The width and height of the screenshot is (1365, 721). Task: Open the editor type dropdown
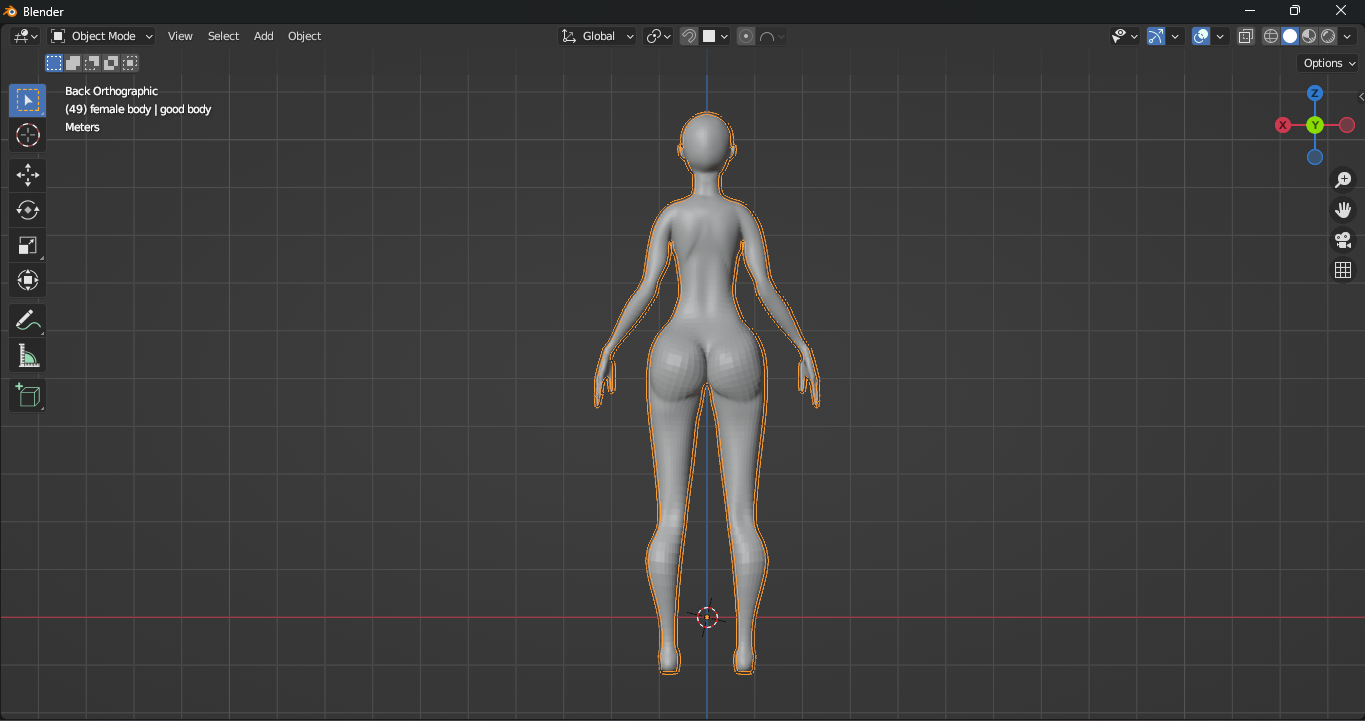25,36
